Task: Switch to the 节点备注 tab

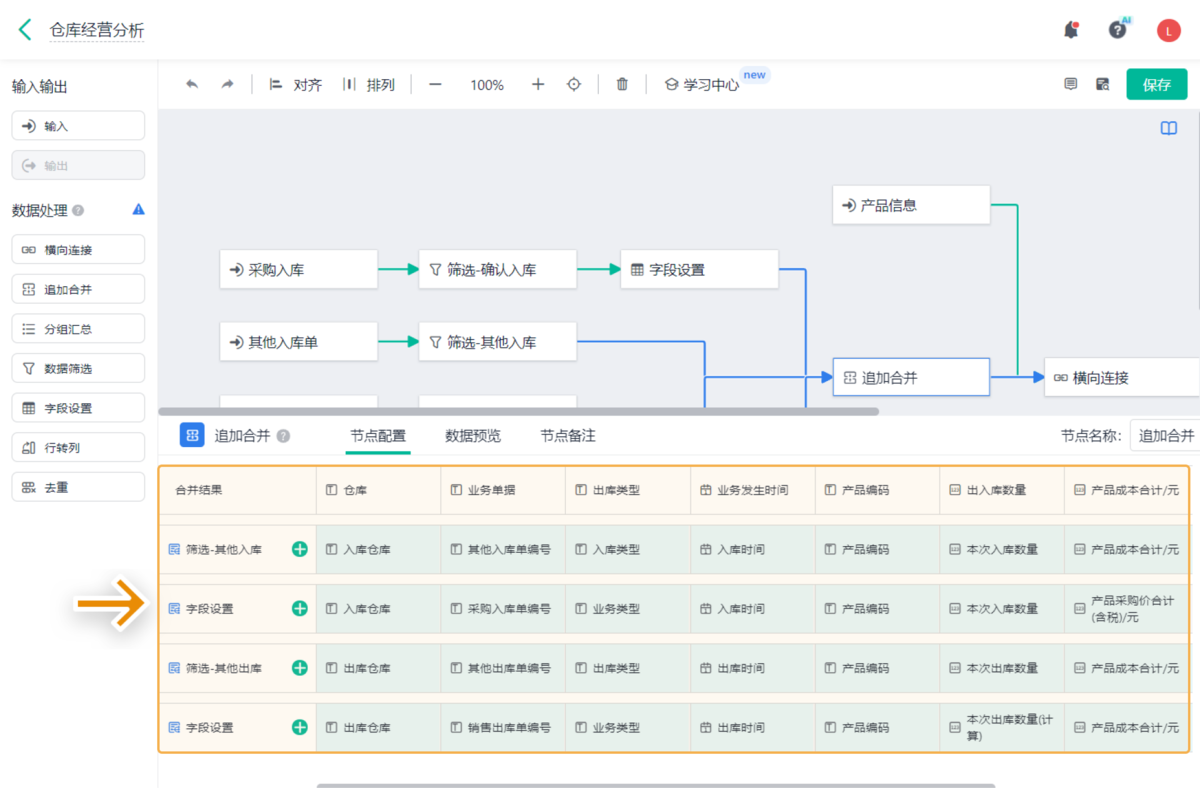Action: [568, 436]
